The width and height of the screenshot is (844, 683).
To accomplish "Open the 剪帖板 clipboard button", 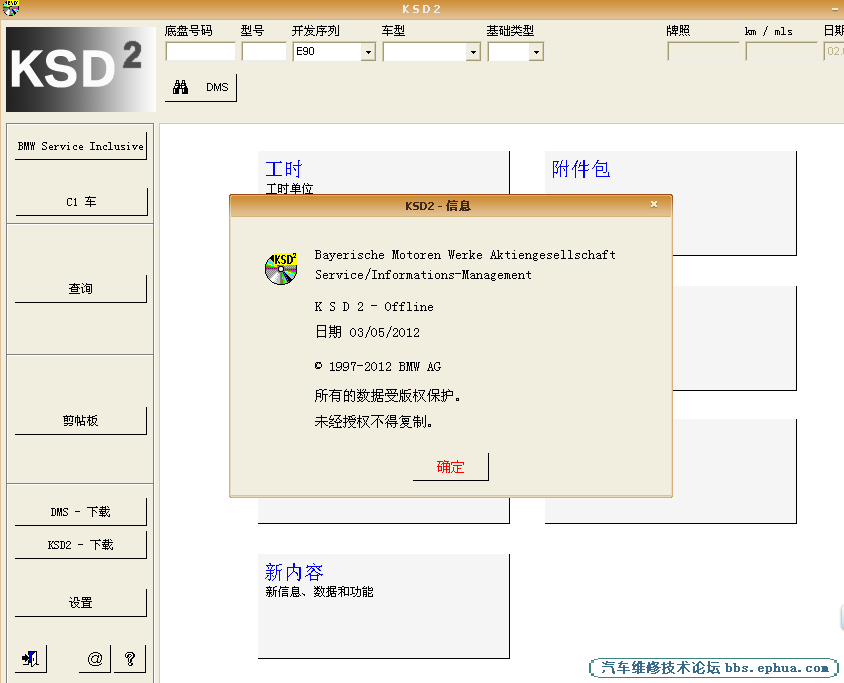I will 81,420.
